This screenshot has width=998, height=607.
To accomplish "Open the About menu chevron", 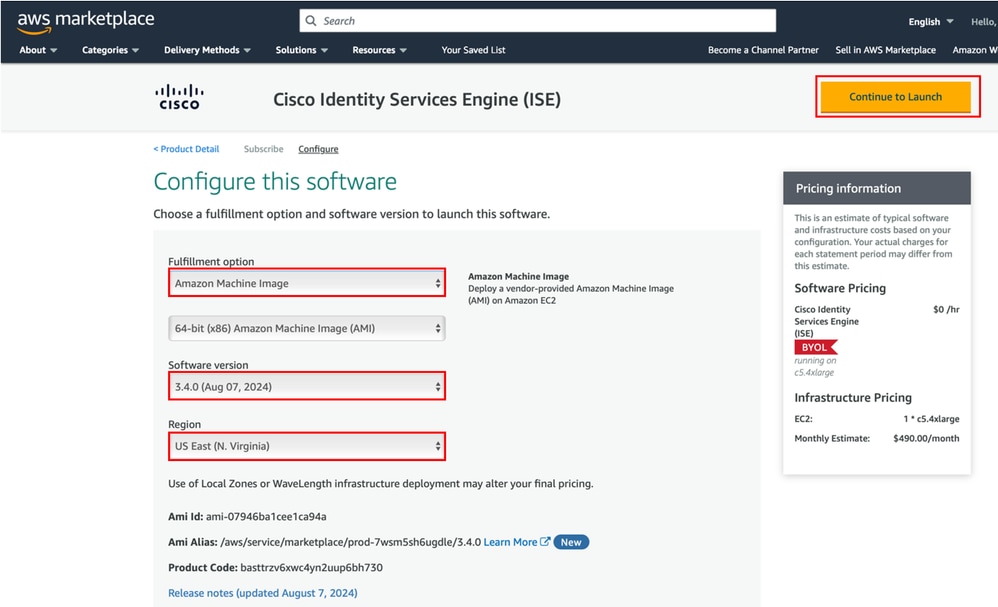I will coord(55,49).
